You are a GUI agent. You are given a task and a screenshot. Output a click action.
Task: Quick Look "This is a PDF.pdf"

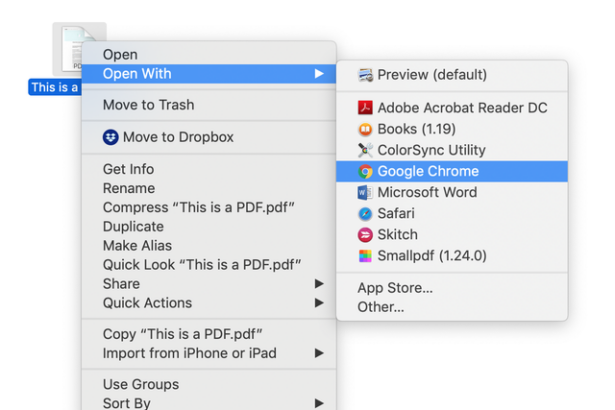[209, 264]
